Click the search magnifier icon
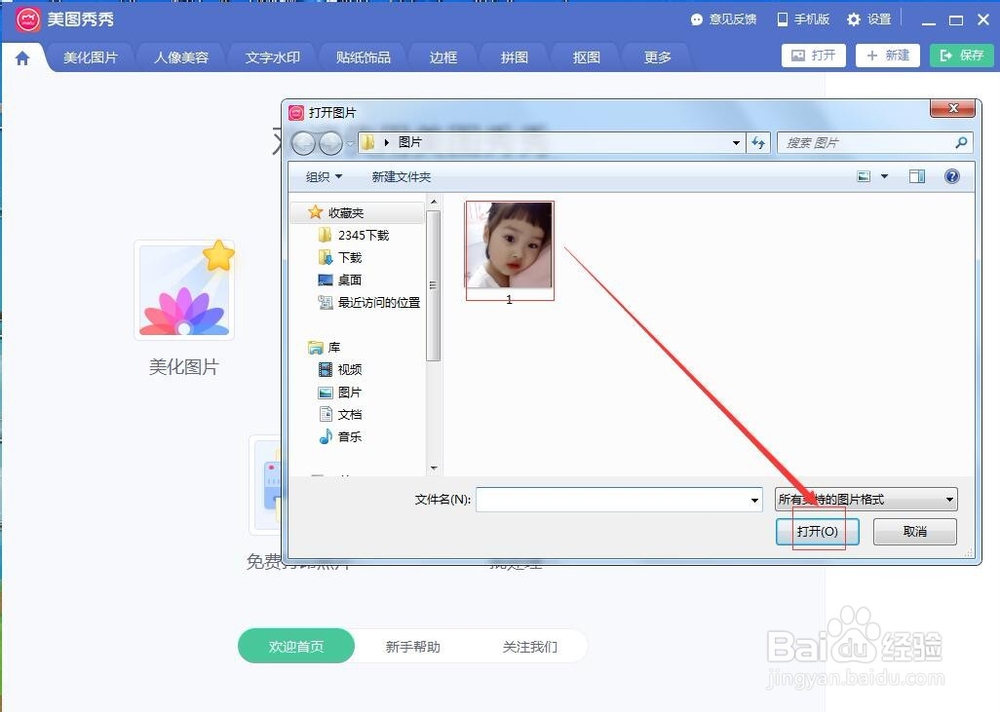This screenshot has width=1000, height=712. click(961, 142)
